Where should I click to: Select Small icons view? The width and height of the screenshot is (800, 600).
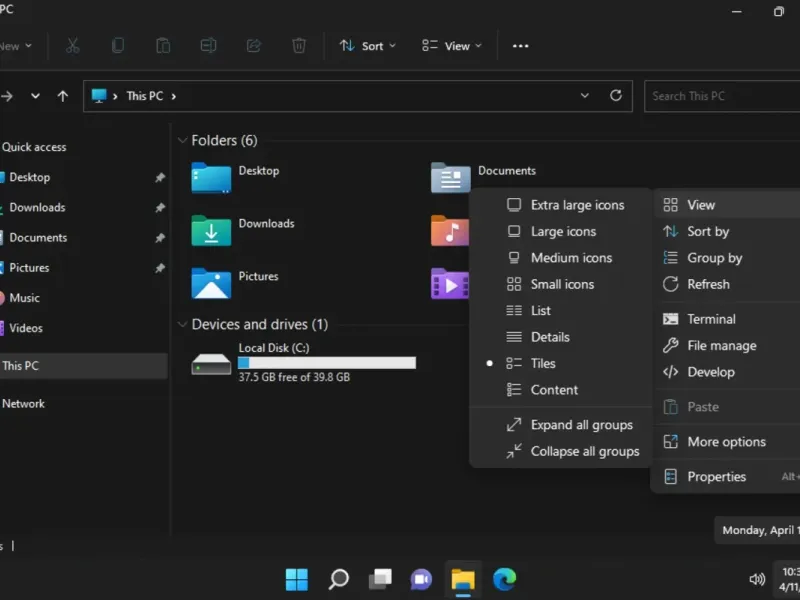[560, 284]
